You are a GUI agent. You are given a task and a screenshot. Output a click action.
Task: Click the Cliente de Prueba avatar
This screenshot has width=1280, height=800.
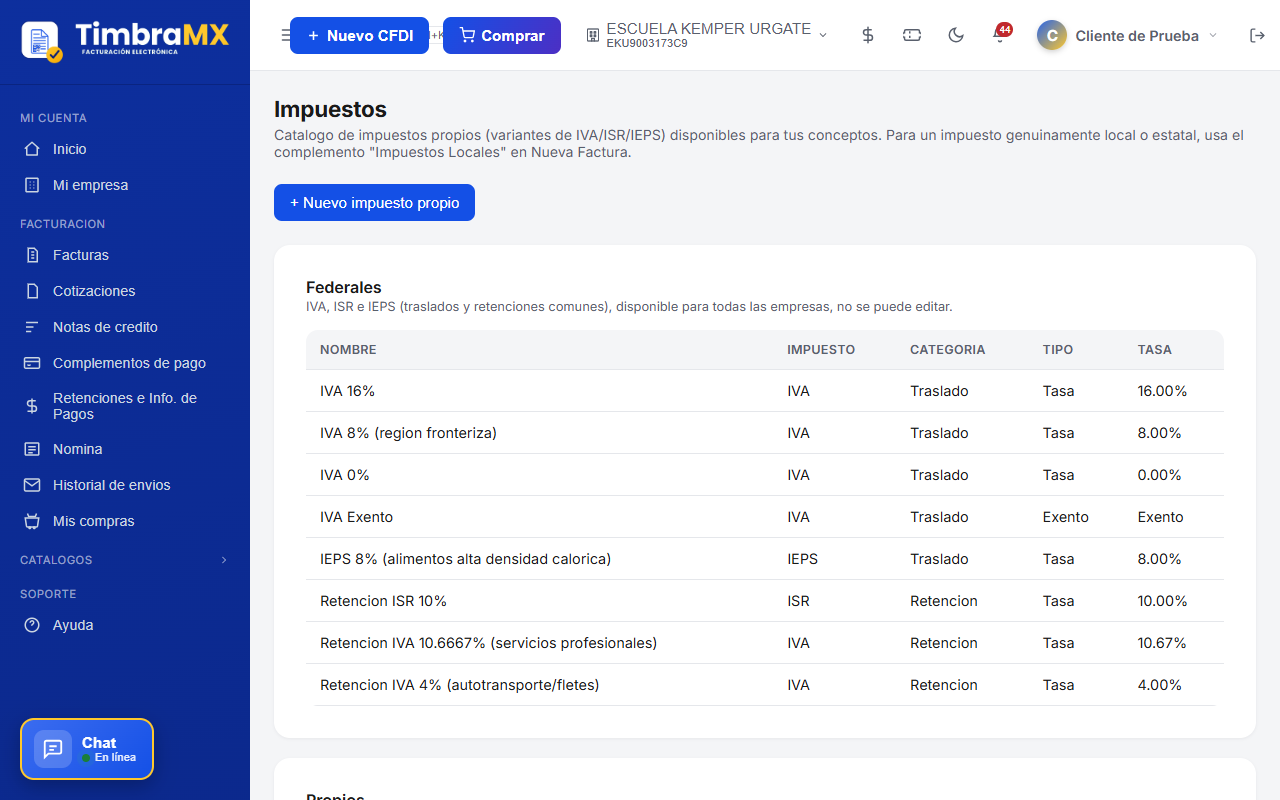coord(1051,35)
